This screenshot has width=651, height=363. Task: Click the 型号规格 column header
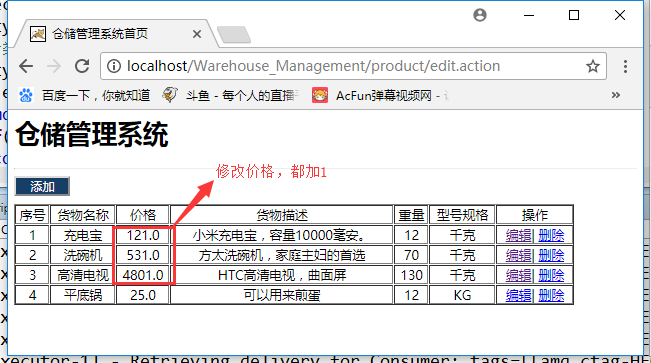(x=462, y=215)
